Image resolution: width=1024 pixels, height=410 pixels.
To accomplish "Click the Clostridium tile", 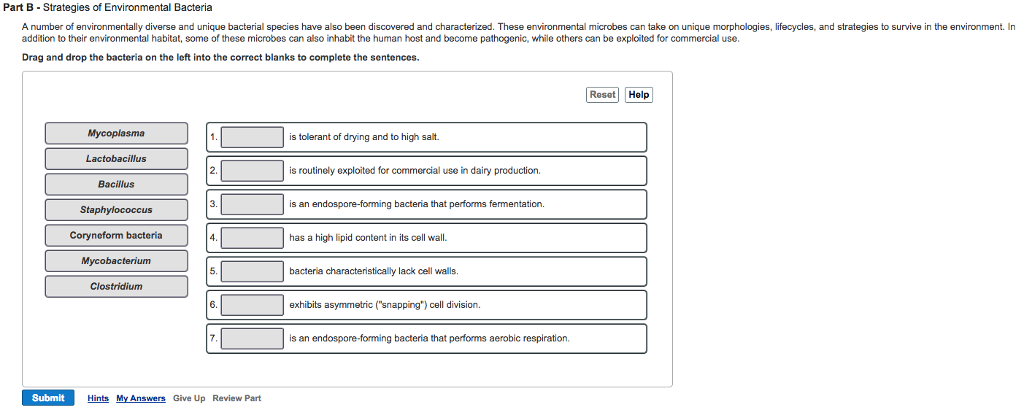I will tap(116, 287).
